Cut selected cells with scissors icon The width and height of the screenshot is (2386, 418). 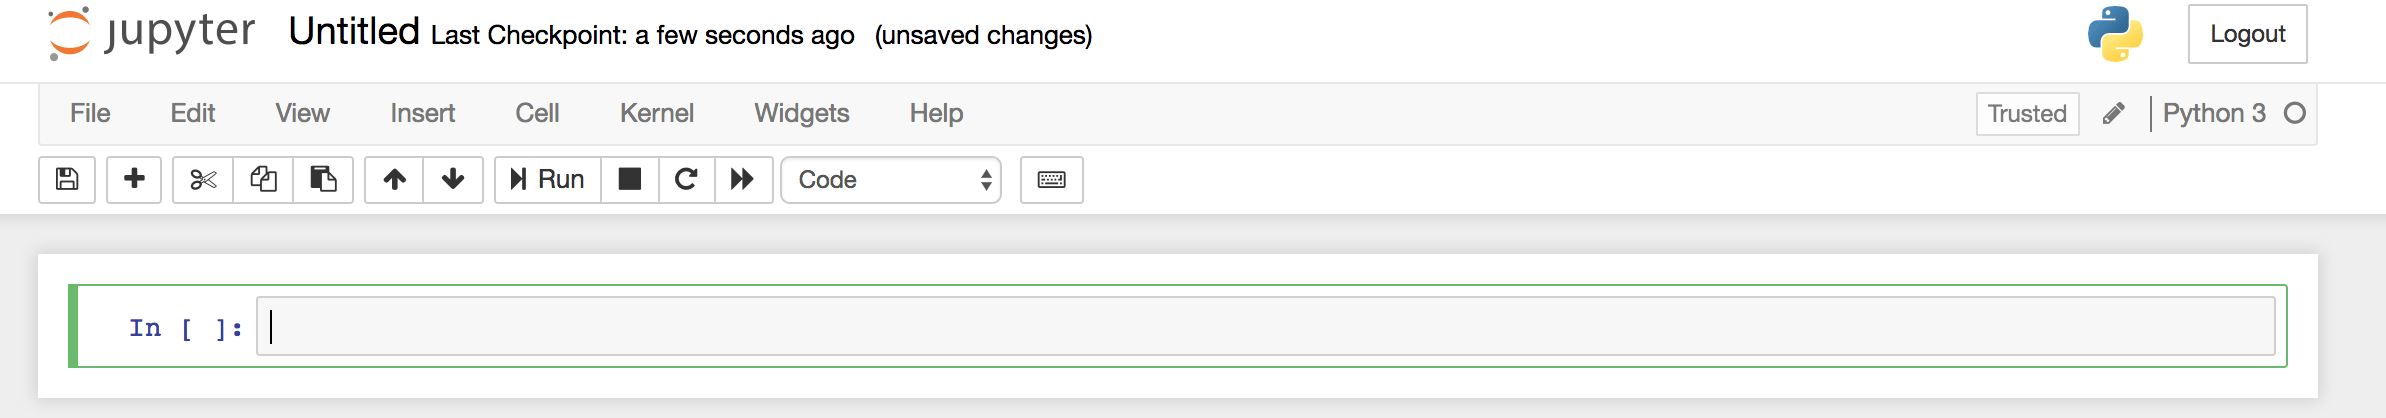coord(203,180)
